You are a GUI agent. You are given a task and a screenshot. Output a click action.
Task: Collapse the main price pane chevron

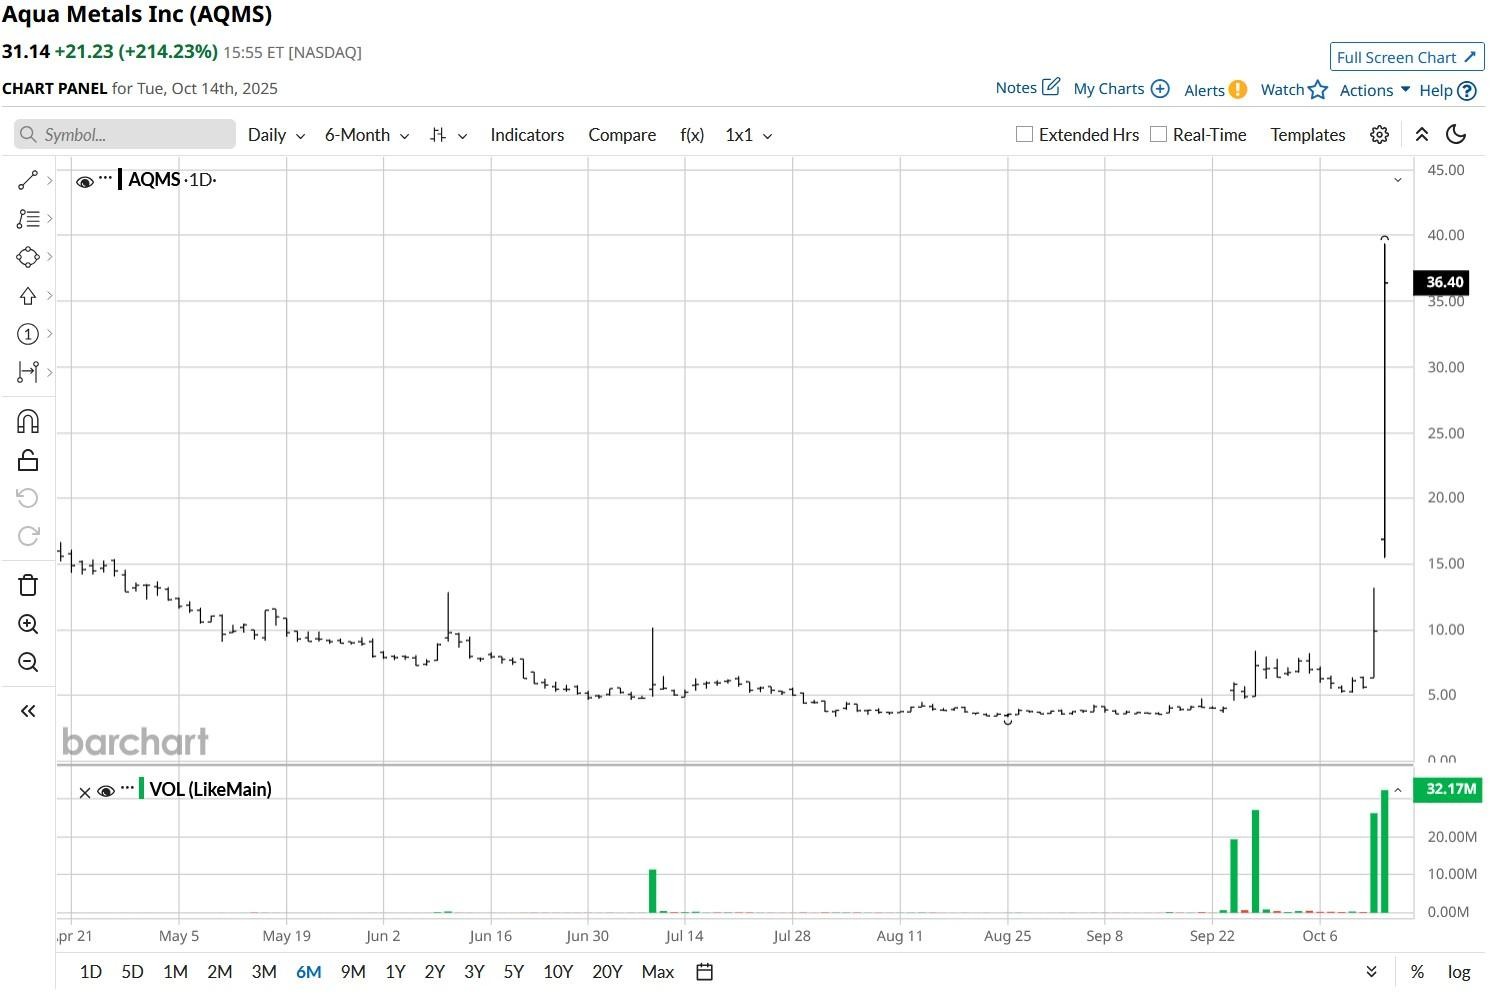pyautogui.click(x=1398, y=180)
